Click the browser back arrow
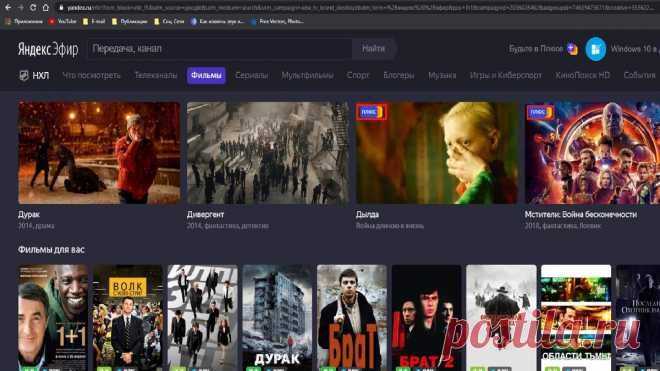This screenshot has width=660, height=371. (x=8, y=8)
